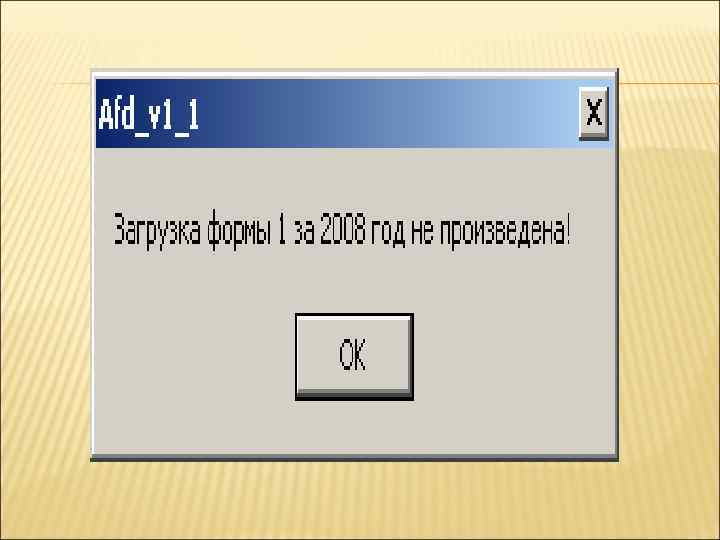Click the beige slide background outside dialog

pos(46,276)
